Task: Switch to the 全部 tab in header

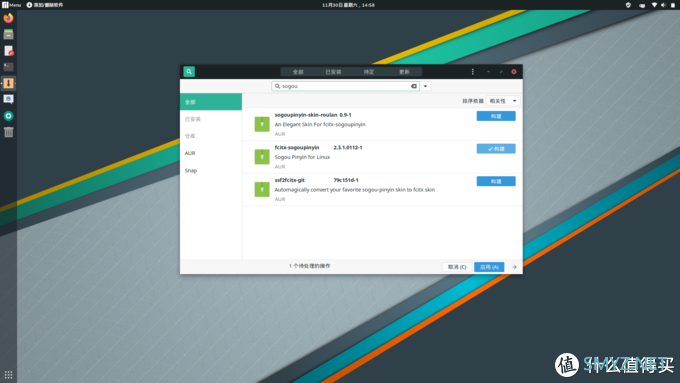Action: pos(298,72)
